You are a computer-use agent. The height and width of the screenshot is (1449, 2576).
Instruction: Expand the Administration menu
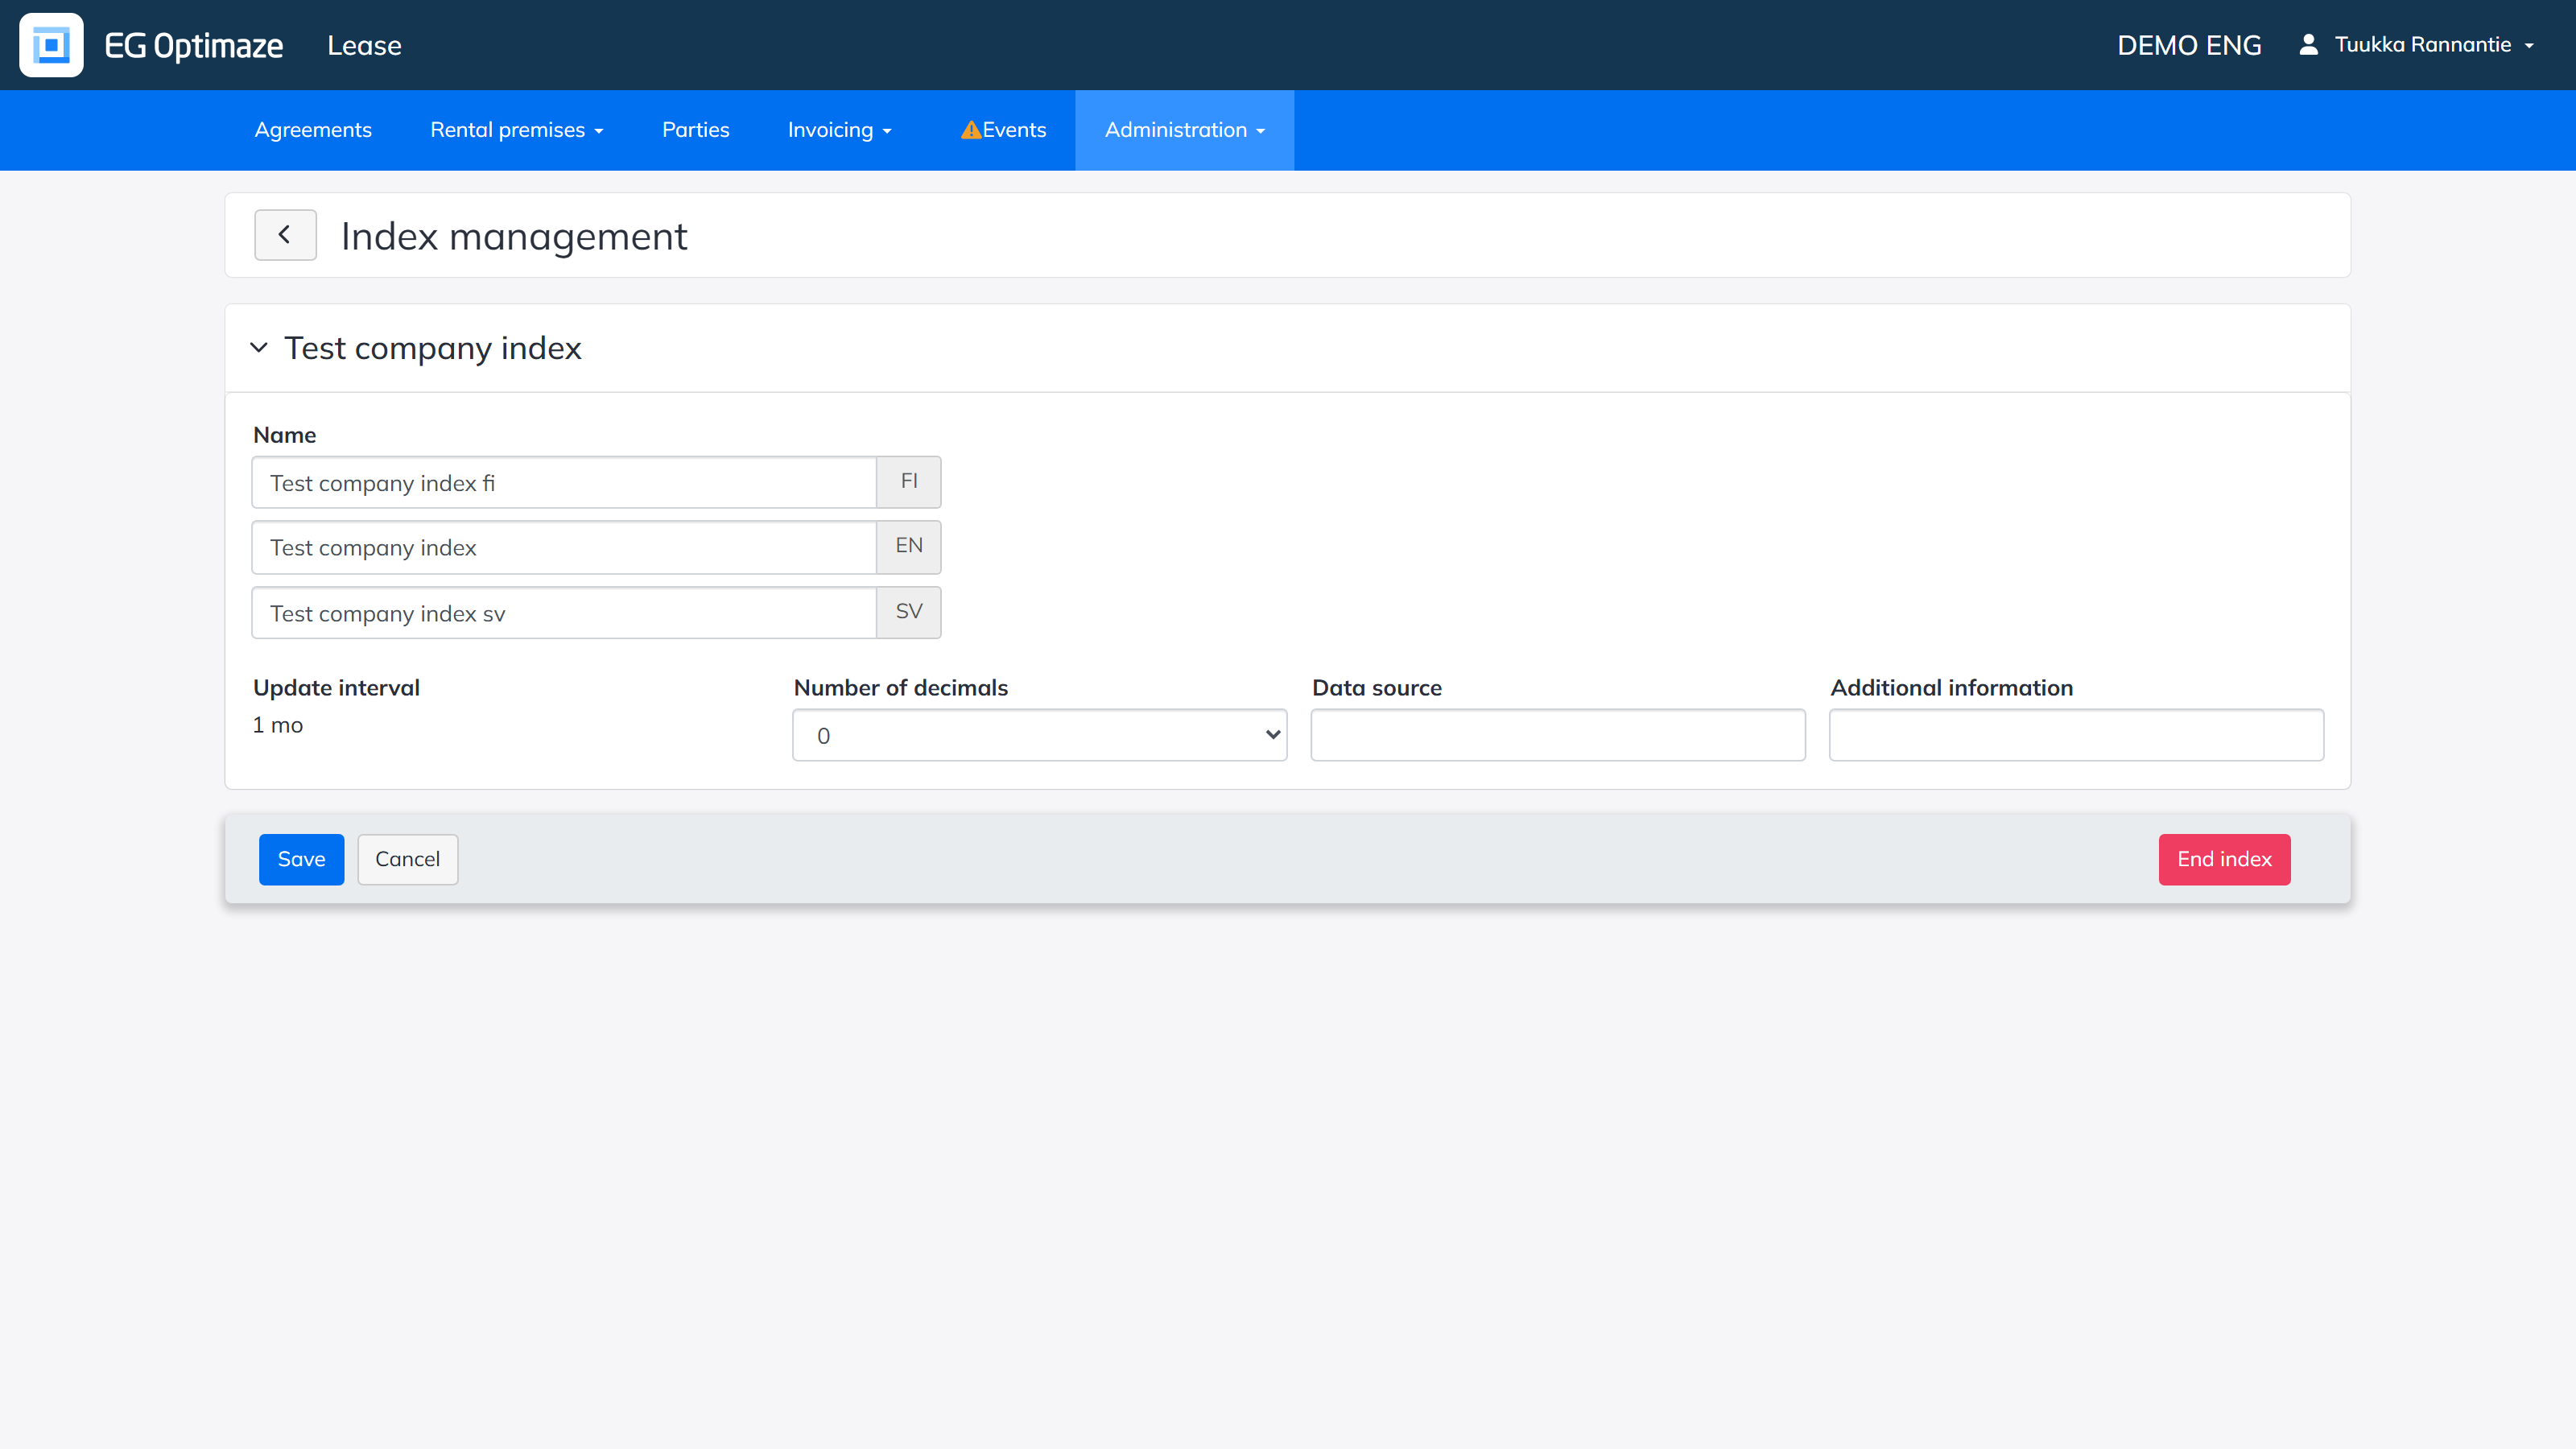(1184, 130)
